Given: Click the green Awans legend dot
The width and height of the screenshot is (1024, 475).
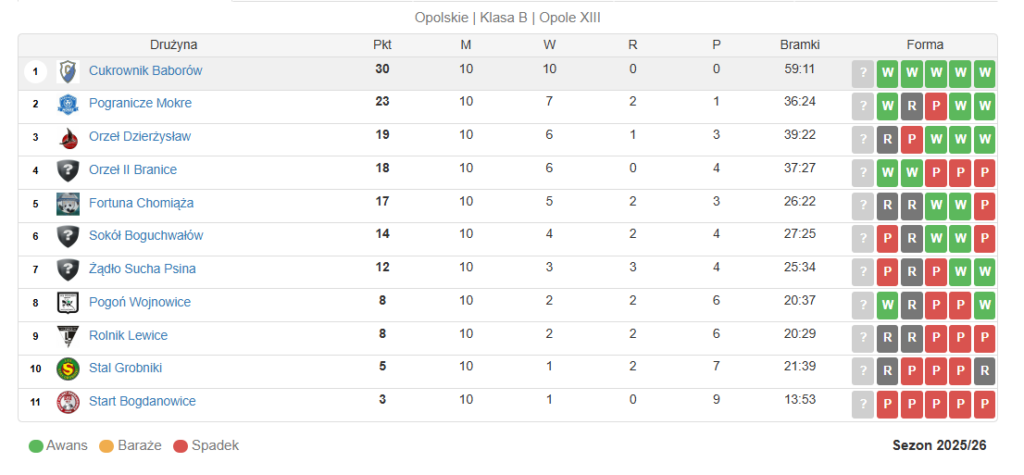Looking at the screenshot, I should pos(36,446).
